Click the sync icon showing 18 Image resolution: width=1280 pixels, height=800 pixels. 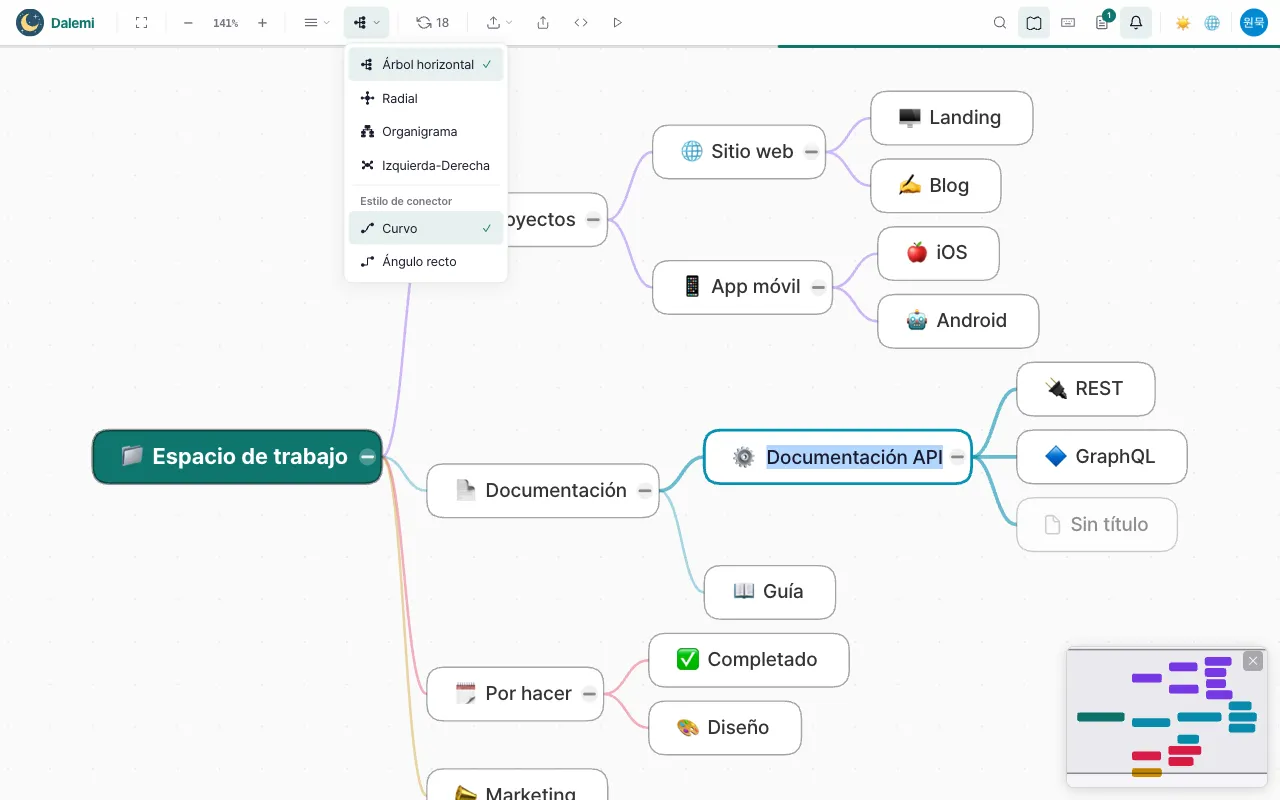[433, 22]
